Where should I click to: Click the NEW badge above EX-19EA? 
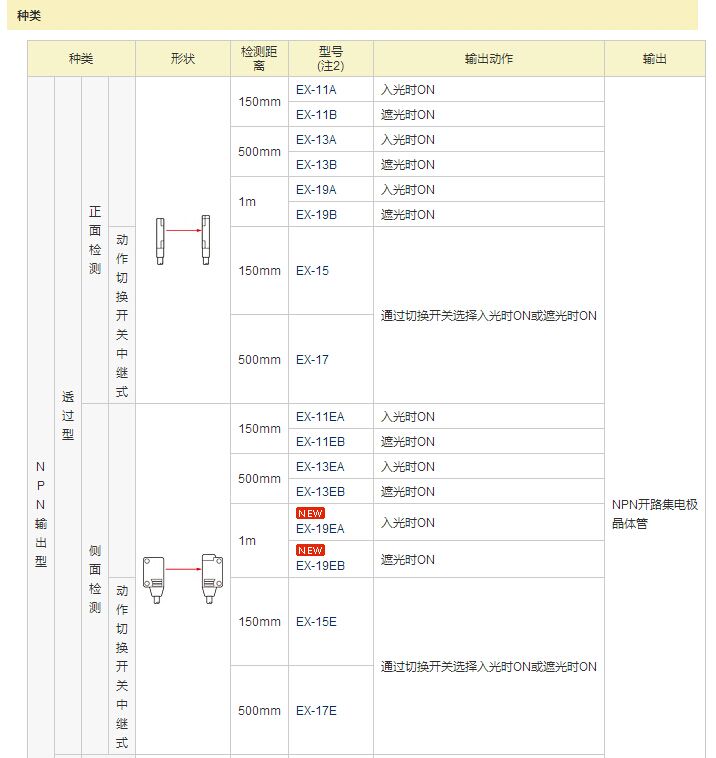tap(310, 513)
